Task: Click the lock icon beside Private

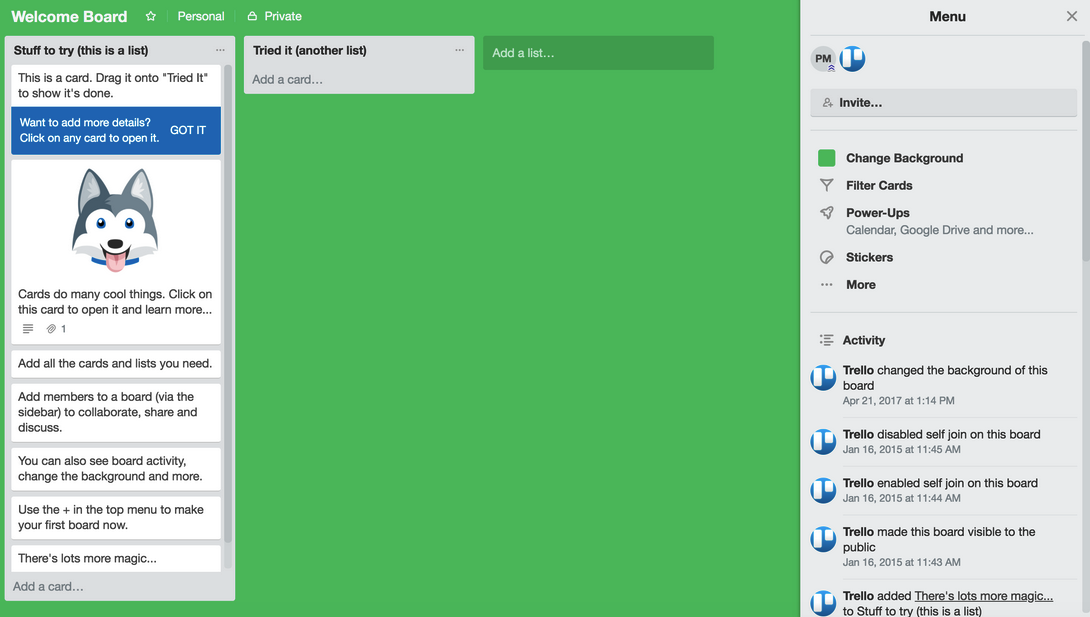Action: click(x=252, y=16)
